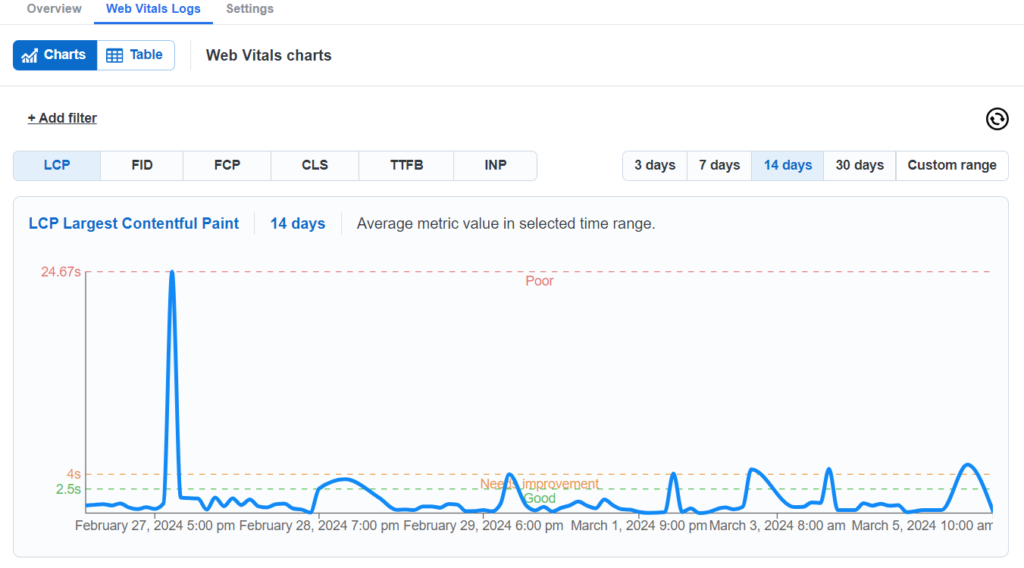Click the March 5, 2024 10:00 am label
The height and width of the screenshot is (568, 1024).
922,526
